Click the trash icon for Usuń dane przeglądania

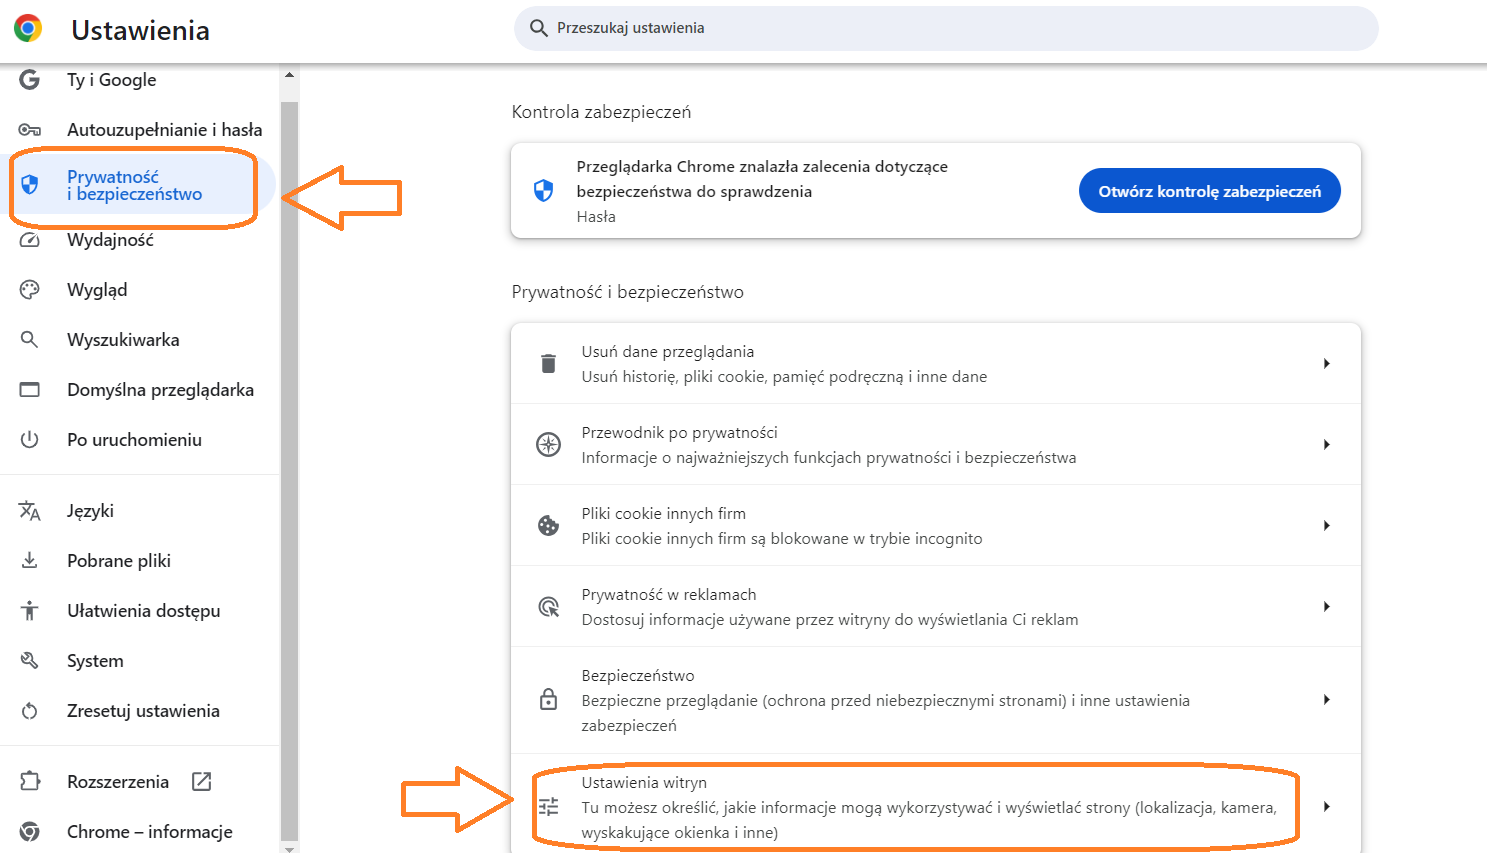[x=548, y=364]
